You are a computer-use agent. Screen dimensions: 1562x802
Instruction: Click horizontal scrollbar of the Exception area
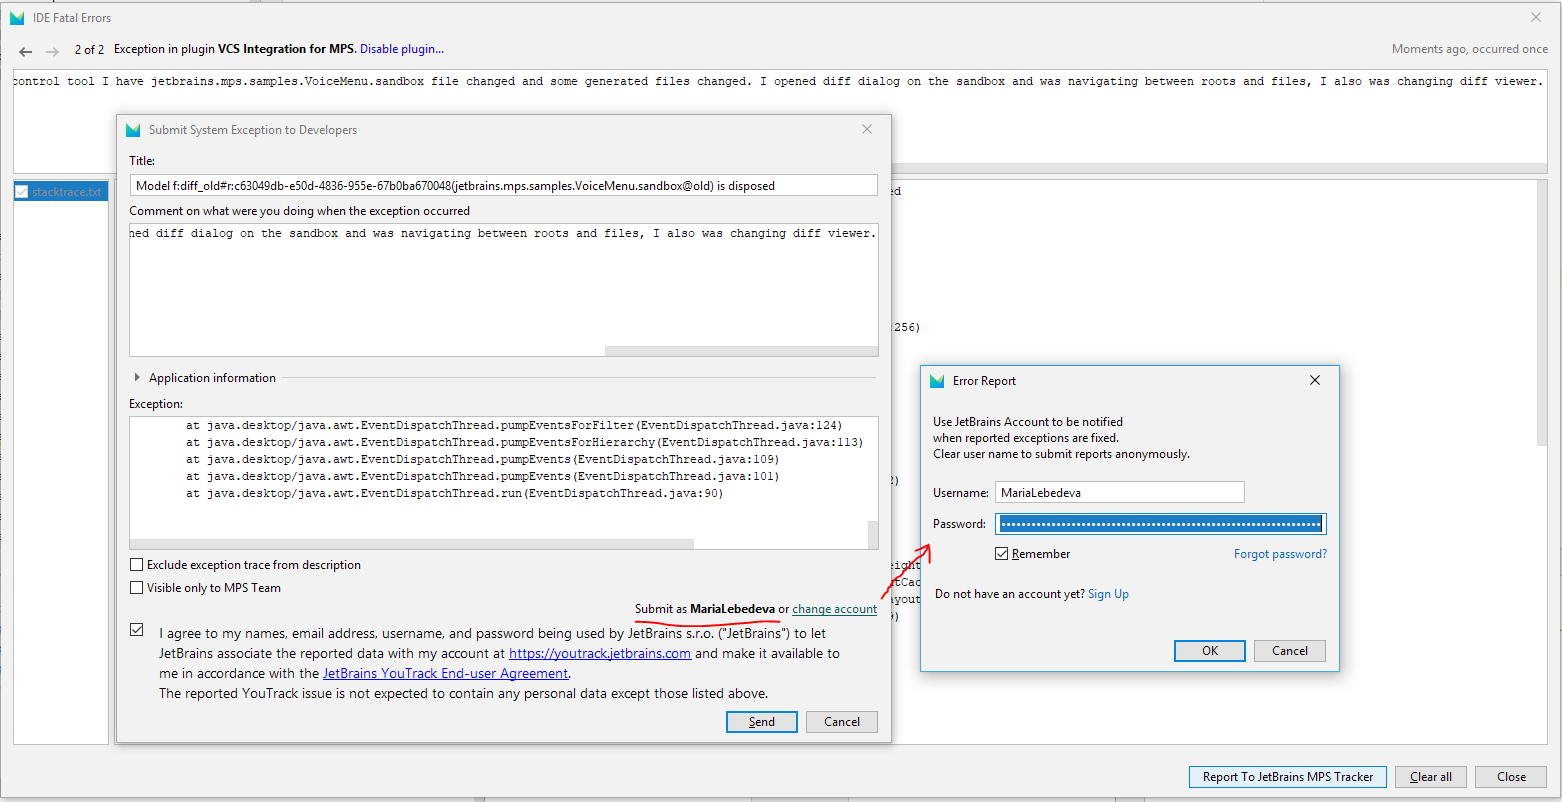point(411,545)
